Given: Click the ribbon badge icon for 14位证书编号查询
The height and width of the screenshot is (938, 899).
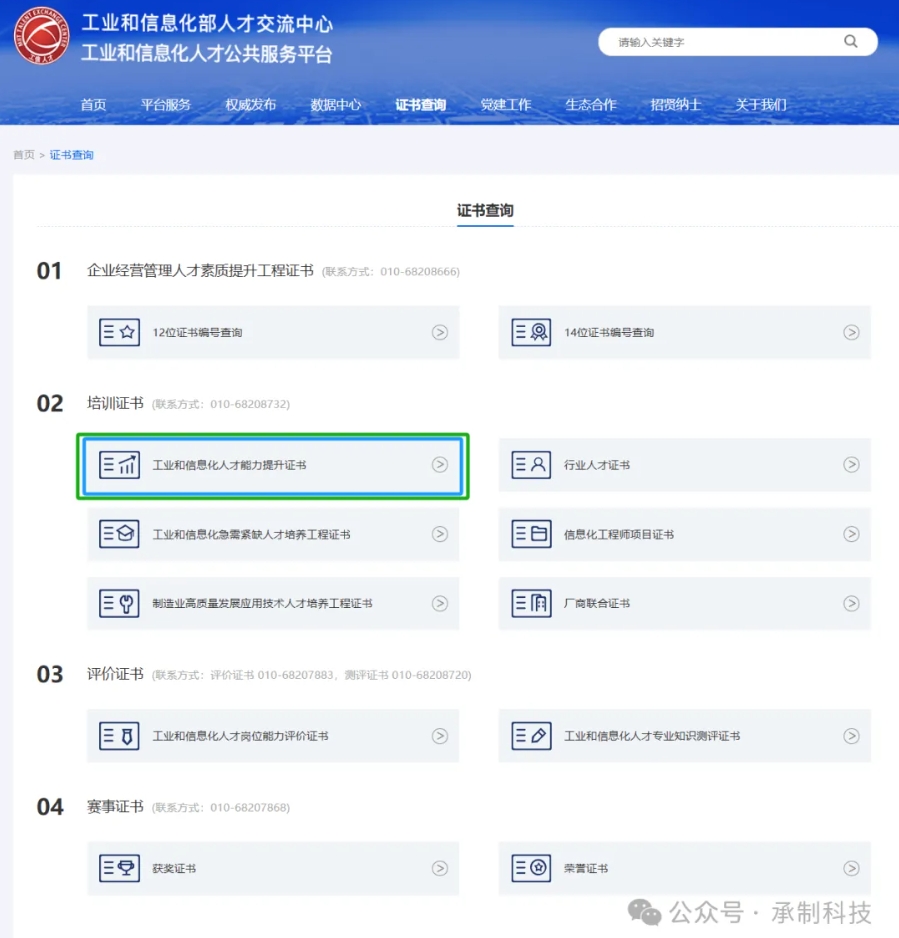Looking at the screenshot, I should point(531,332).
